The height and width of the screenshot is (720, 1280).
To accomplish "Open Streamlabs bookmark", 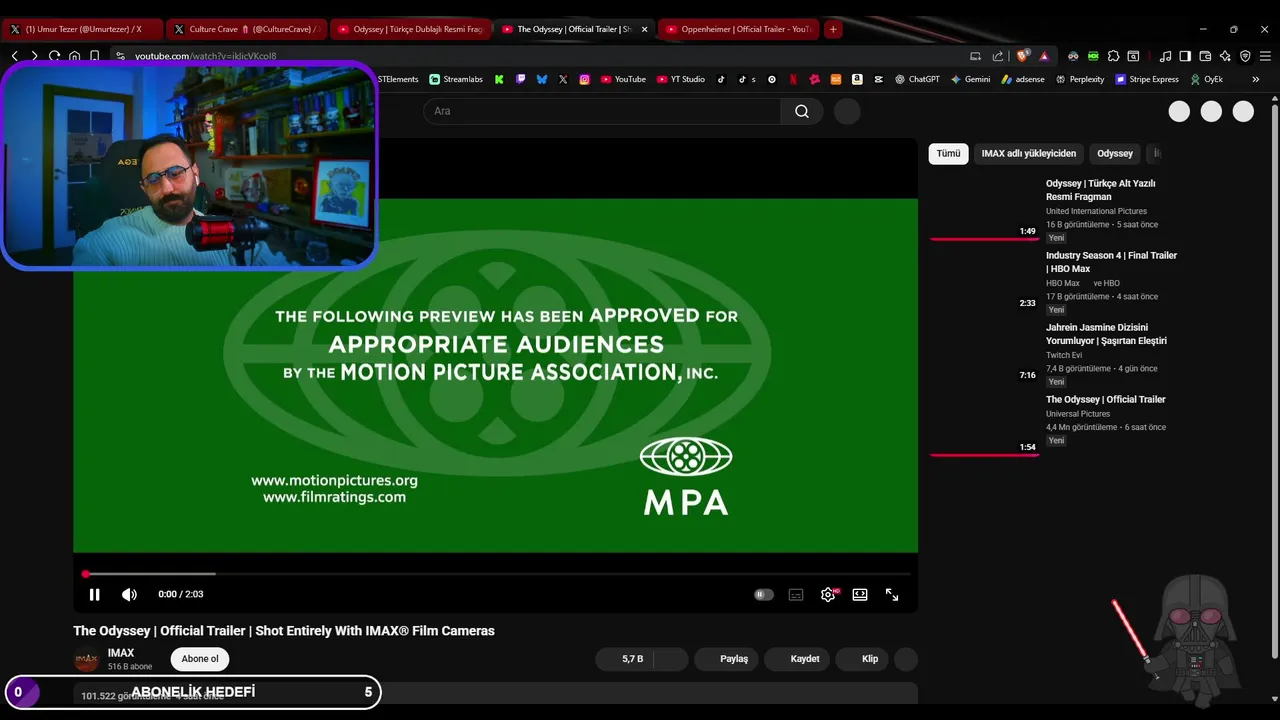I will tap(456, 79).
